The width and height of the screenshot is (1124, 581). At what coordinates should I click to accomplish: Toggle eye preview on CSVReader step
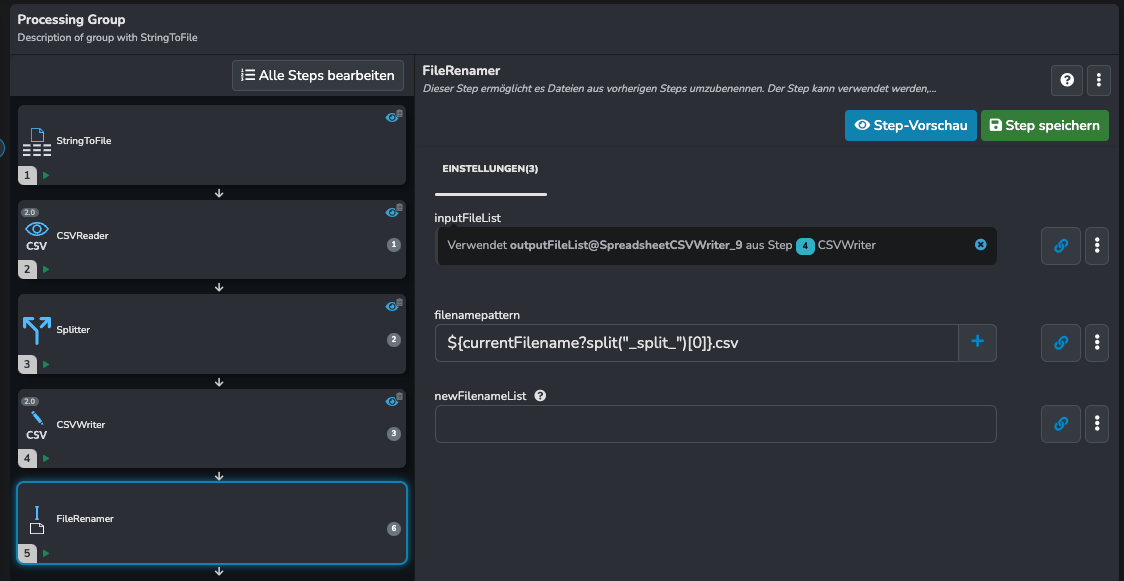[x=391, y=212]
